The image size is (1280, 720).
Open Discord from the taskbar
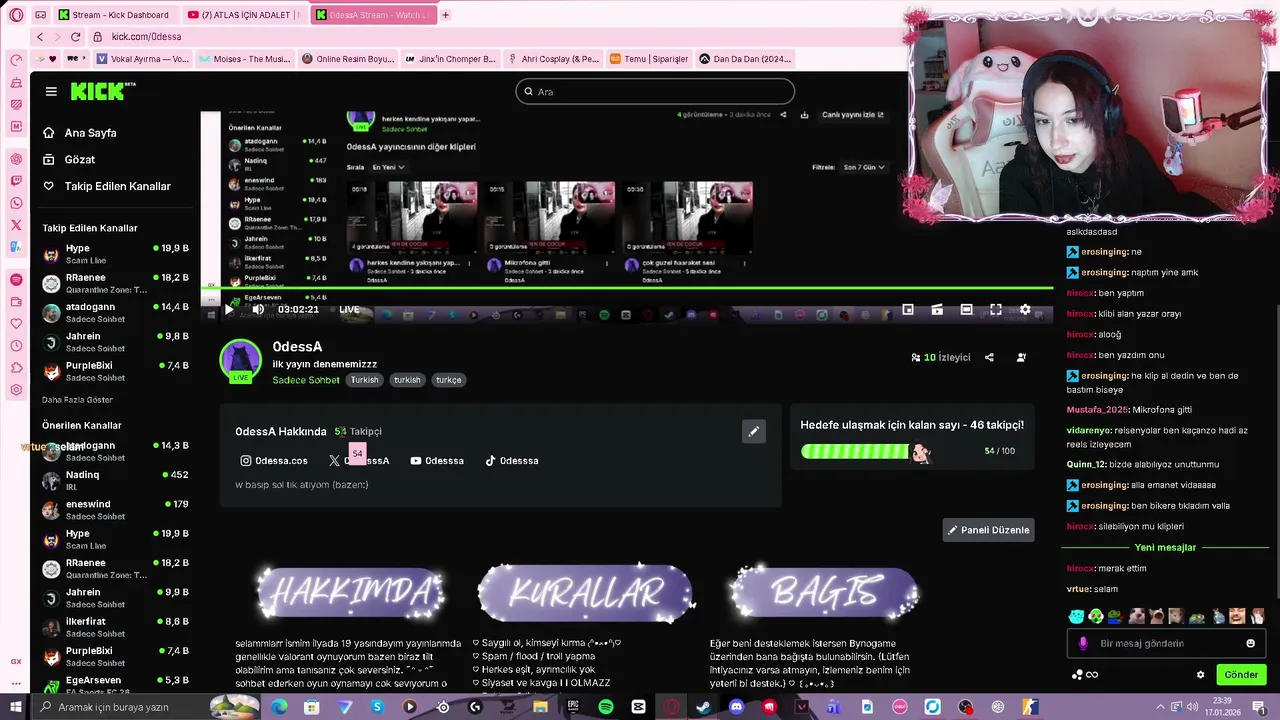coord(737,707)
